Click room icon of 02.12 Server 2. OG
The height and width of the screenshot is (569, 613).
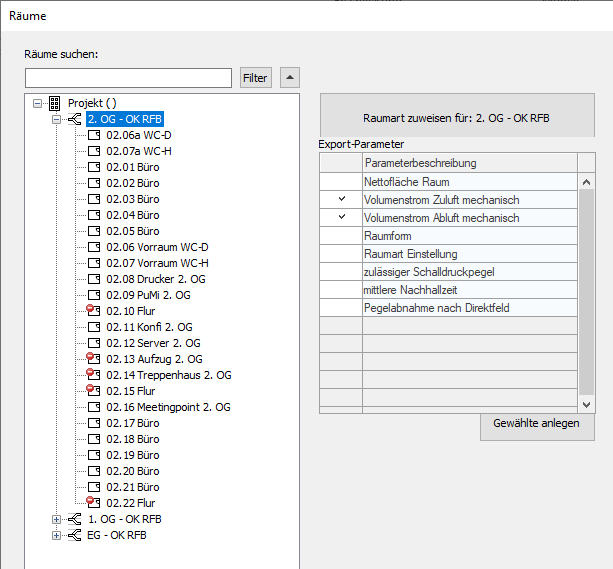[94, 343]
